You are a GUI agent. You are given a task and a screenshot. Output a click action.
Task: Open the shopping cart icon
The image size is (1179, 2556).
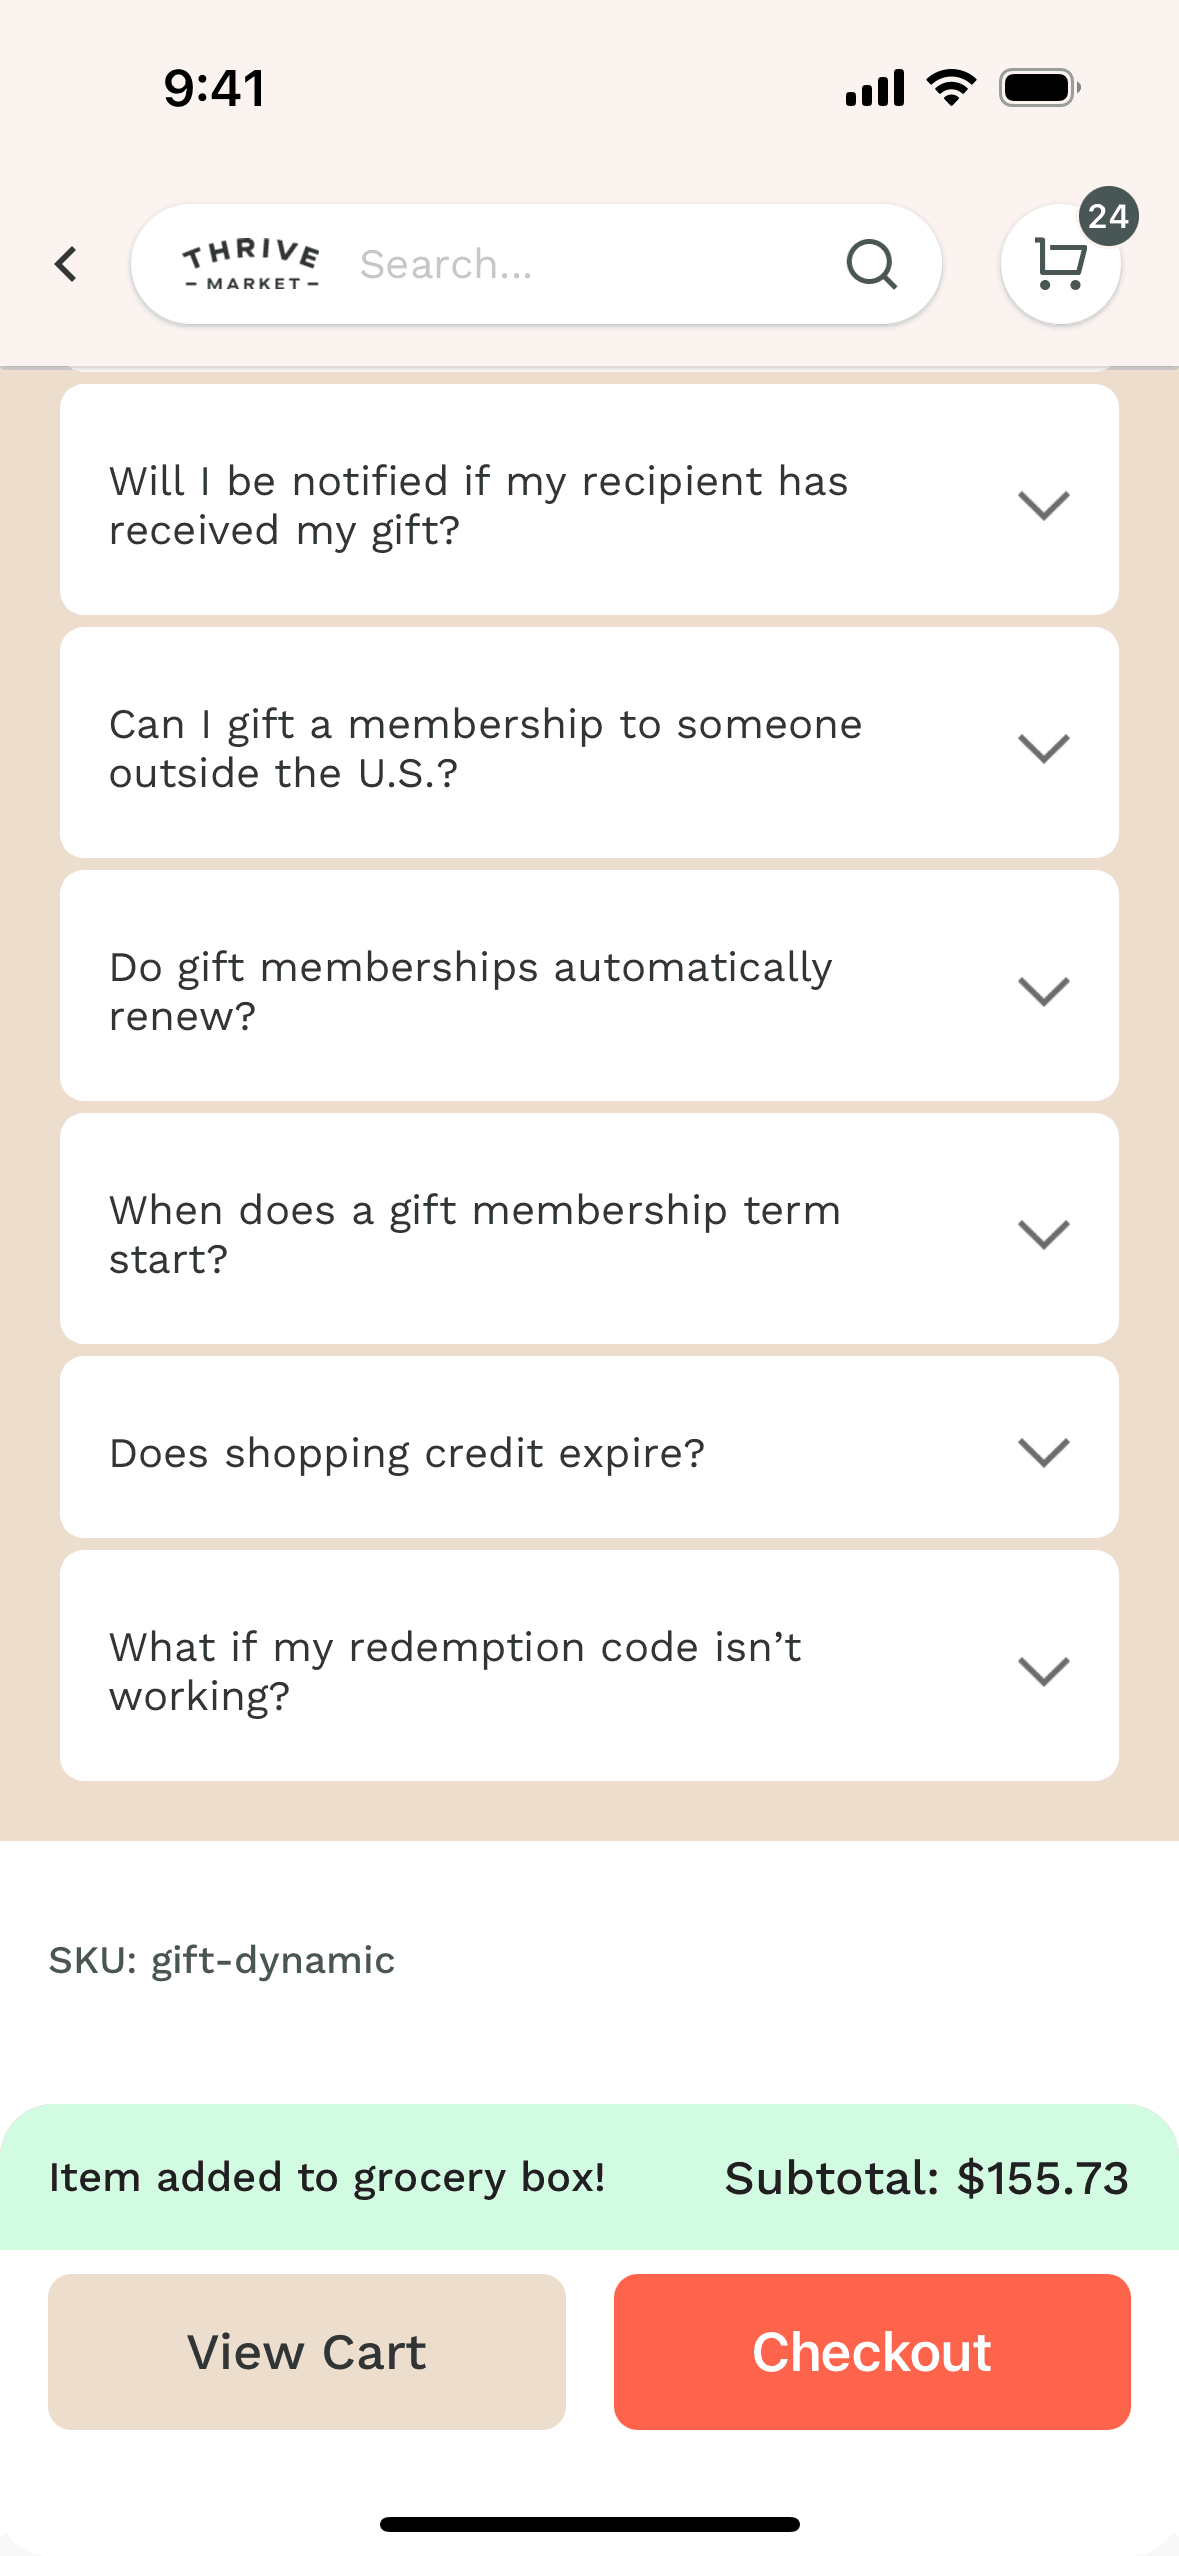tap(1059, 265)
